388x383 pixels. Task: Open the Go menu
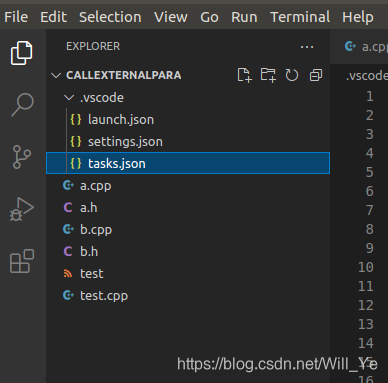coord(209,17)
